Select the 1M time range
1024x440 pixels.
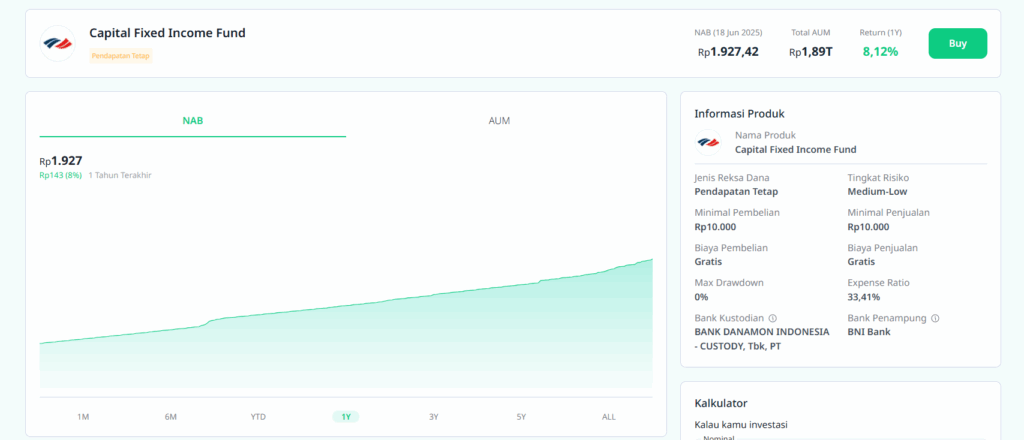pyautogui.click(x=83, y=416)
